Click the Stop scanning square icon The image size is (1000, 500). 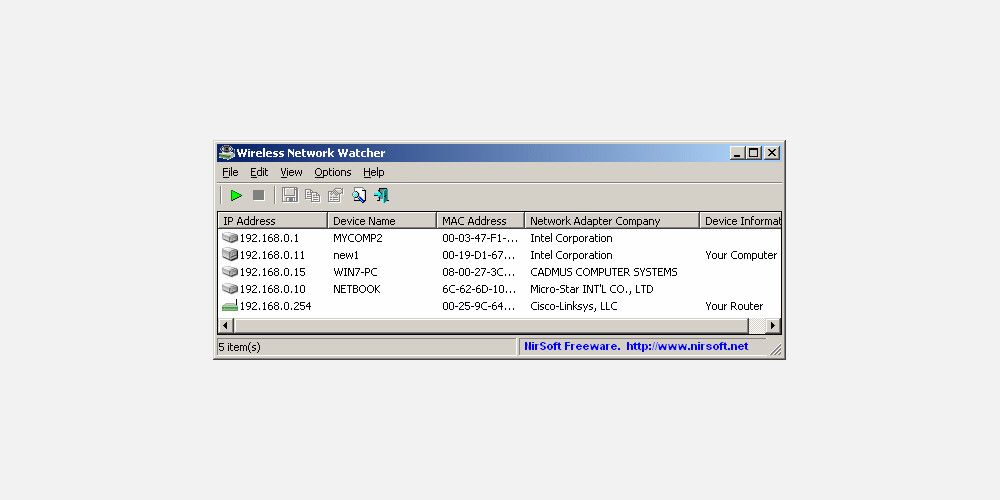258,195
